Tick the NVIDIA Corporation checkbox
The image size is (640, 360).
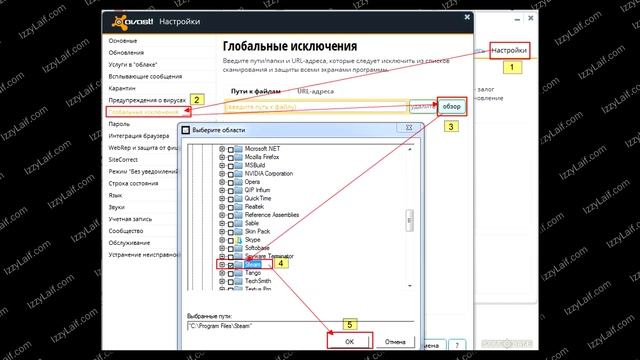[x=231, y=174]
